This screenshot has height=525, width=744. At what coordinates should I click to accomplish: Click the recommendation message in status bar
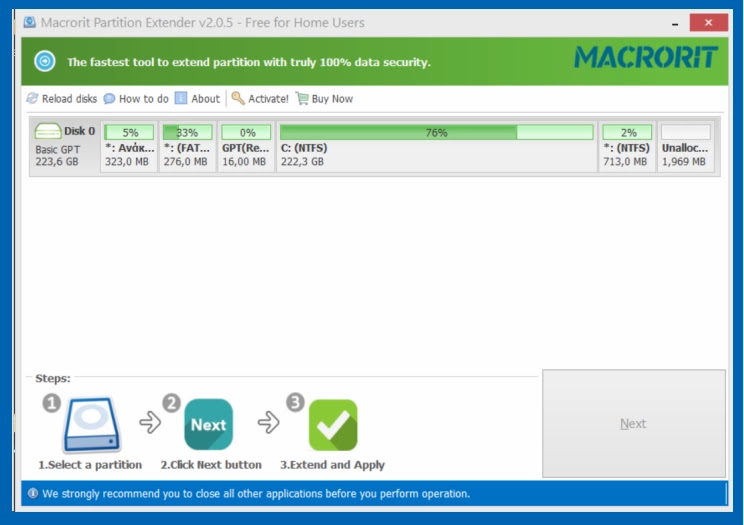pos(256,494)
